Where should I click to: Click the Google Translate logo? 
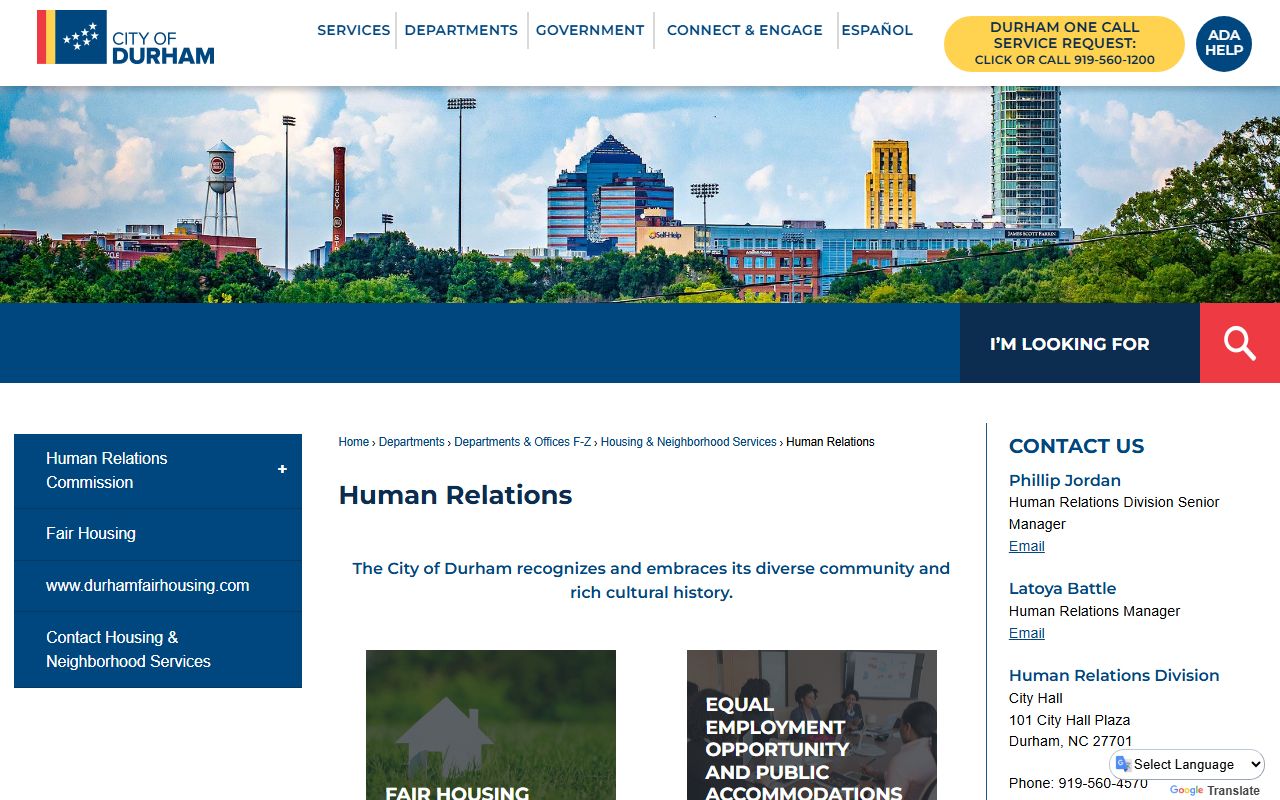point(1186,790)
